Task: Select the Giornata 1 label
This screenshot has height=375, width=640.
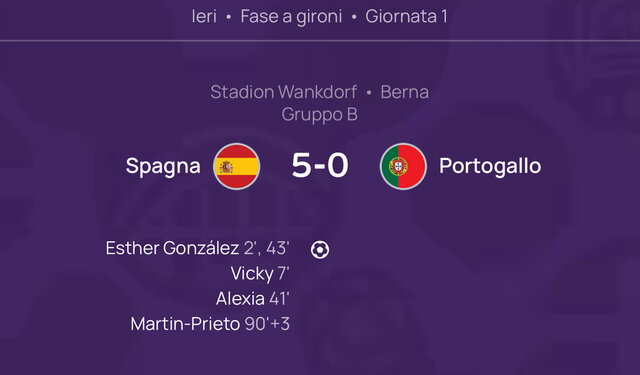Action: click(x=407, y=17)
